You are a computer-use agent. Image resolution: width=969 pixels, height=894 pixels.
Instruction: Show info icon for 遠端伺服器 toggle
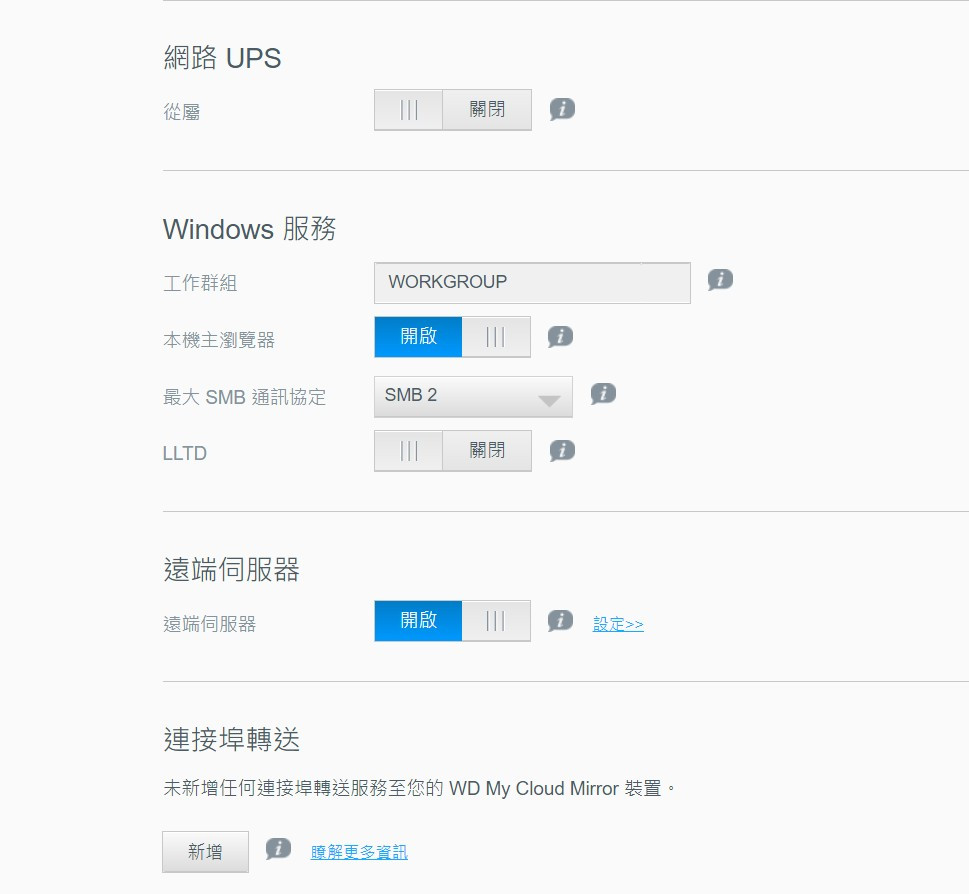tap(560, 621)
